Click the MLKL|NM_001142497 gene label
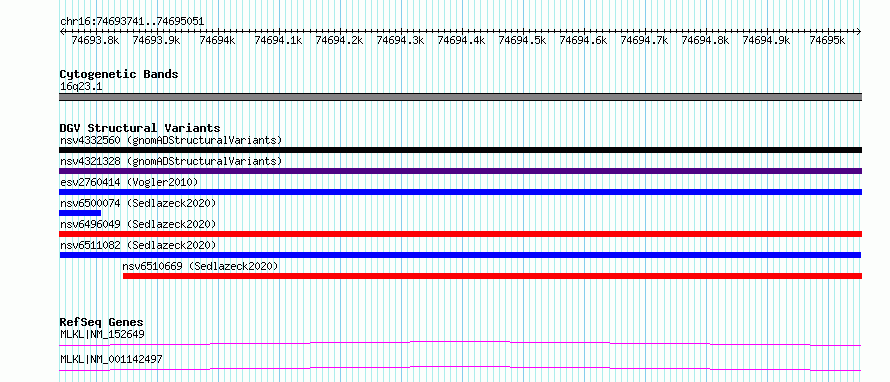This screenshot has width=890, height=382. 112,359
